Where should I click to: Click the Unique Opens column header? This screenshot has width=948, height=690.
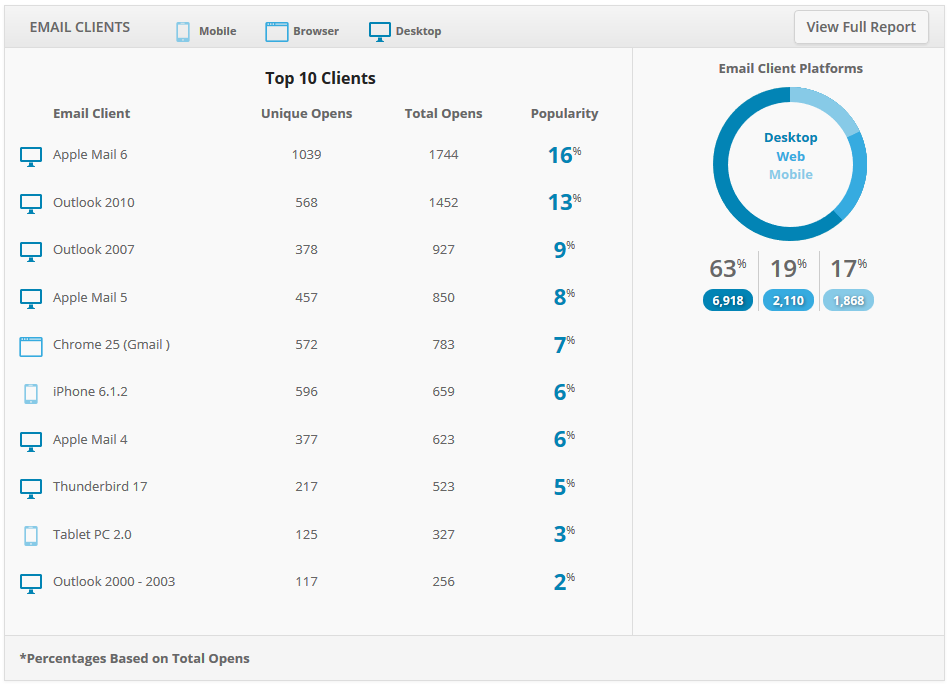tap(307, 114)
